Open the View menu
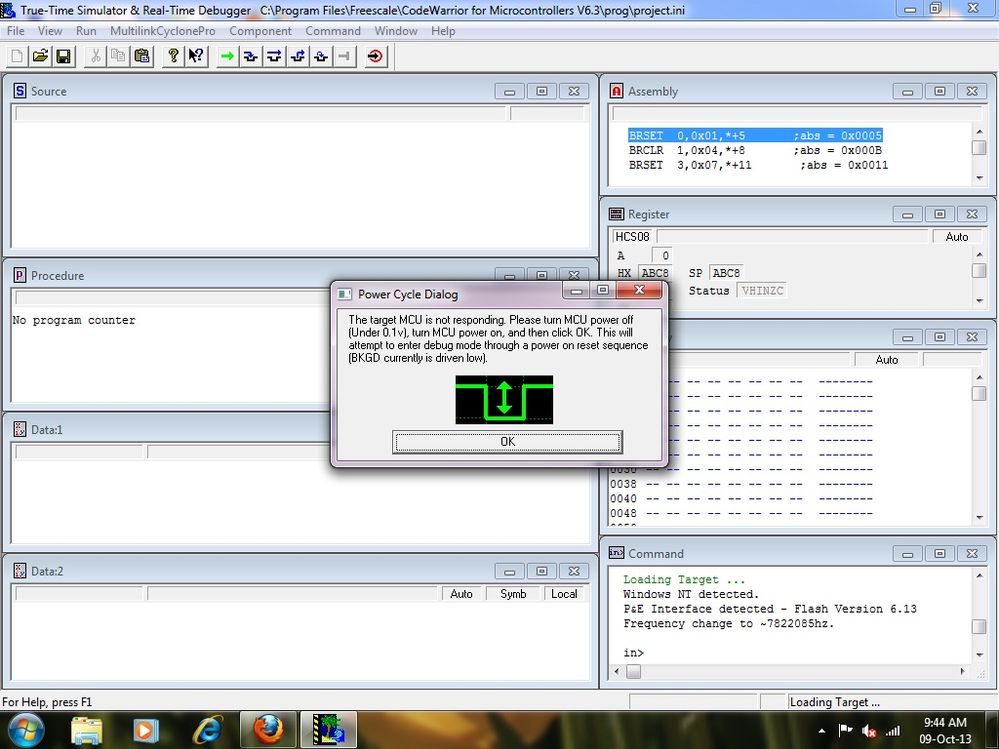 [x=50, y=31]
